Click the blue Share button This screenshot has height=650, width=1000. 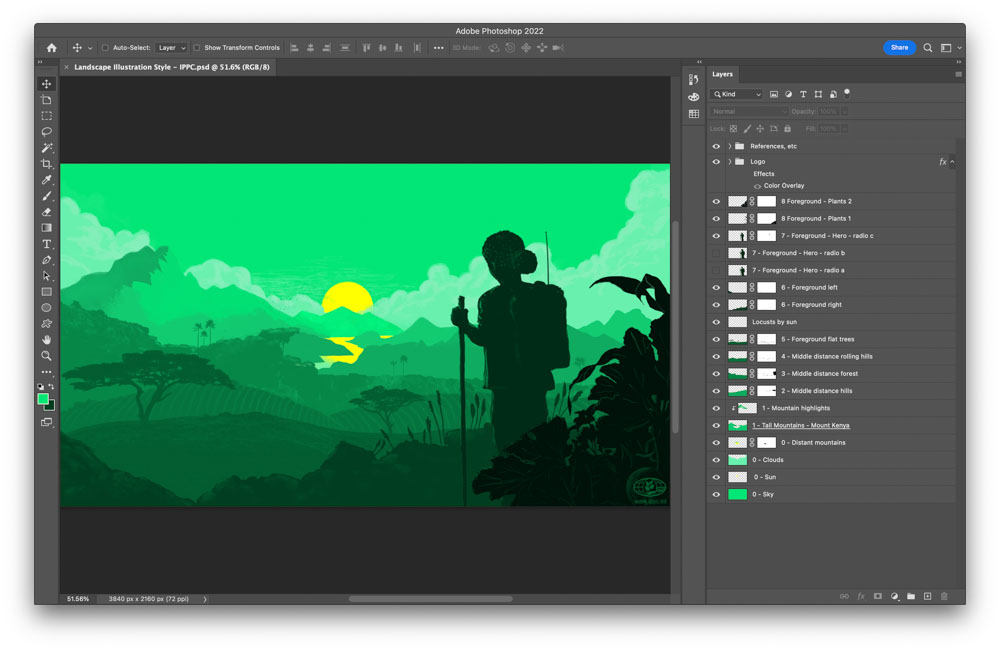899,47
